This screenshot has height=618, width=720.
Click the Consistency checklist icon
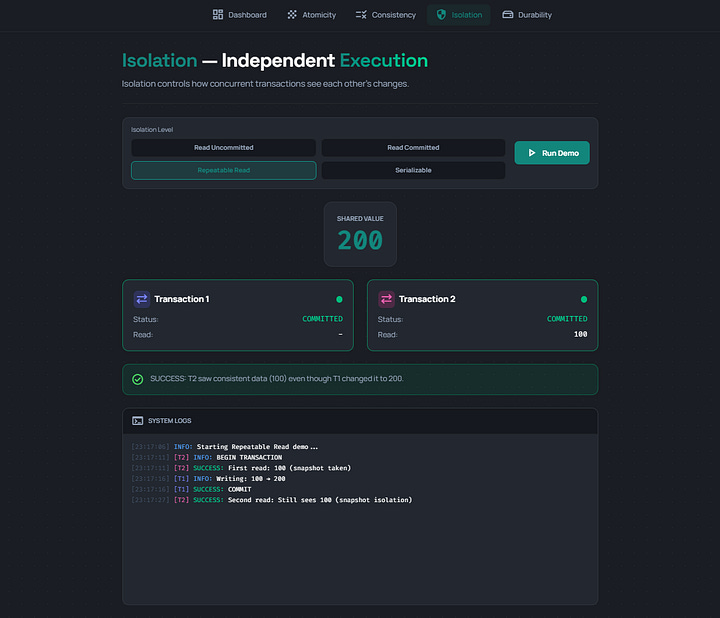361,15
